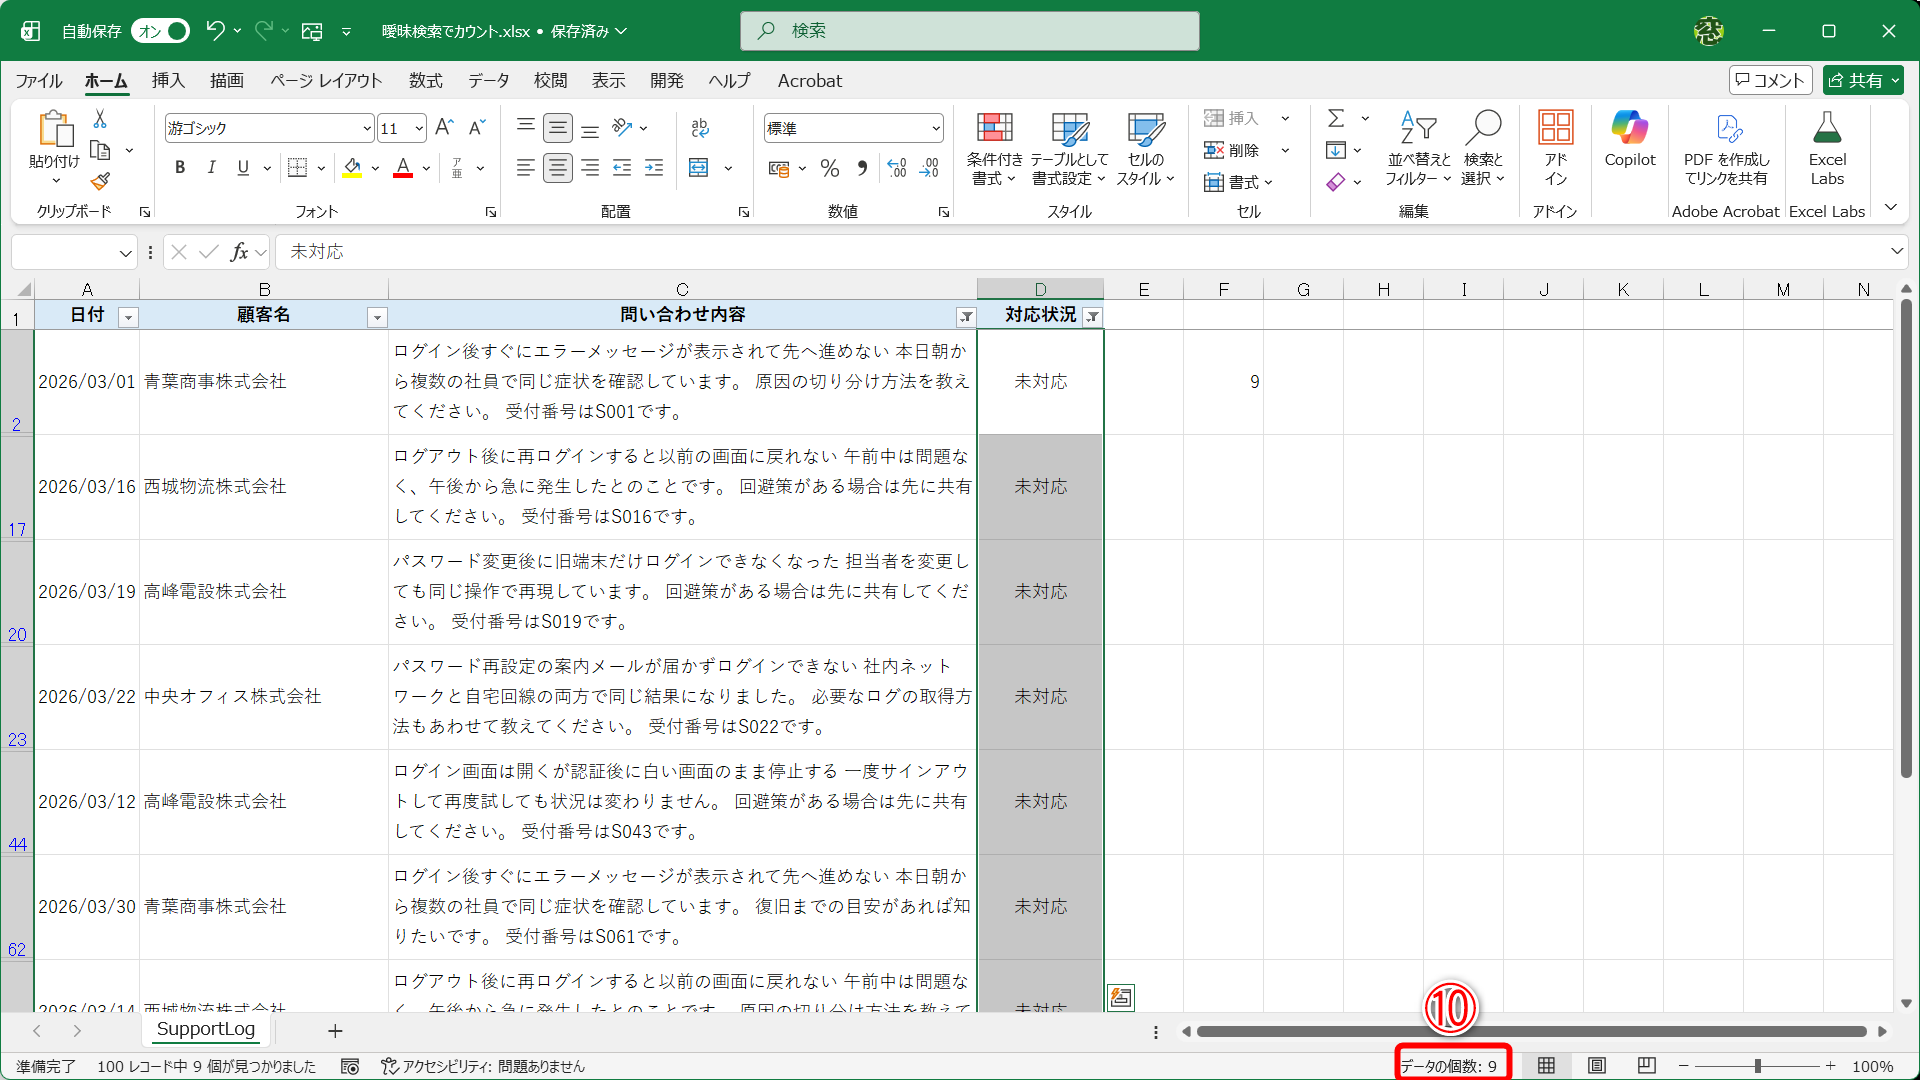
Task: Add a new sheet with the plus button
Action: (335, 1031)
